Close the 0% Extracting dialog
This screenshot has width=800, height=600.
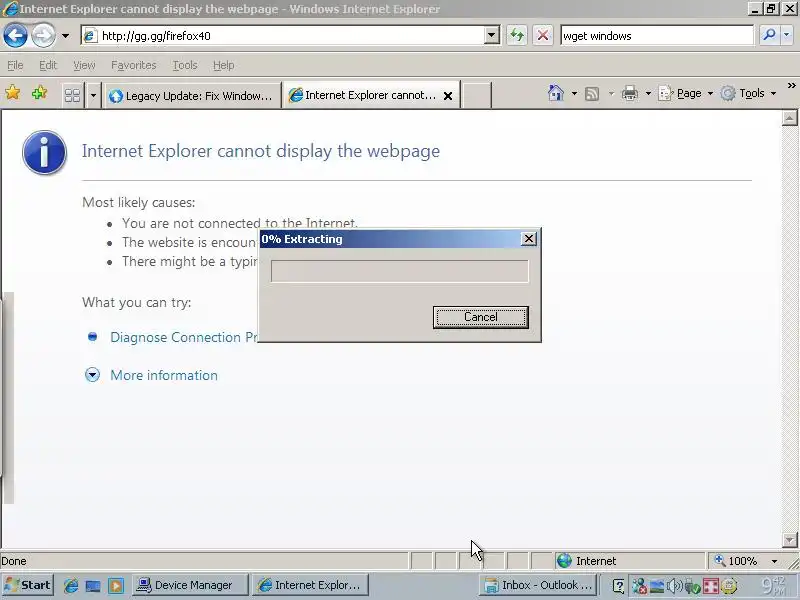[529, 239]
